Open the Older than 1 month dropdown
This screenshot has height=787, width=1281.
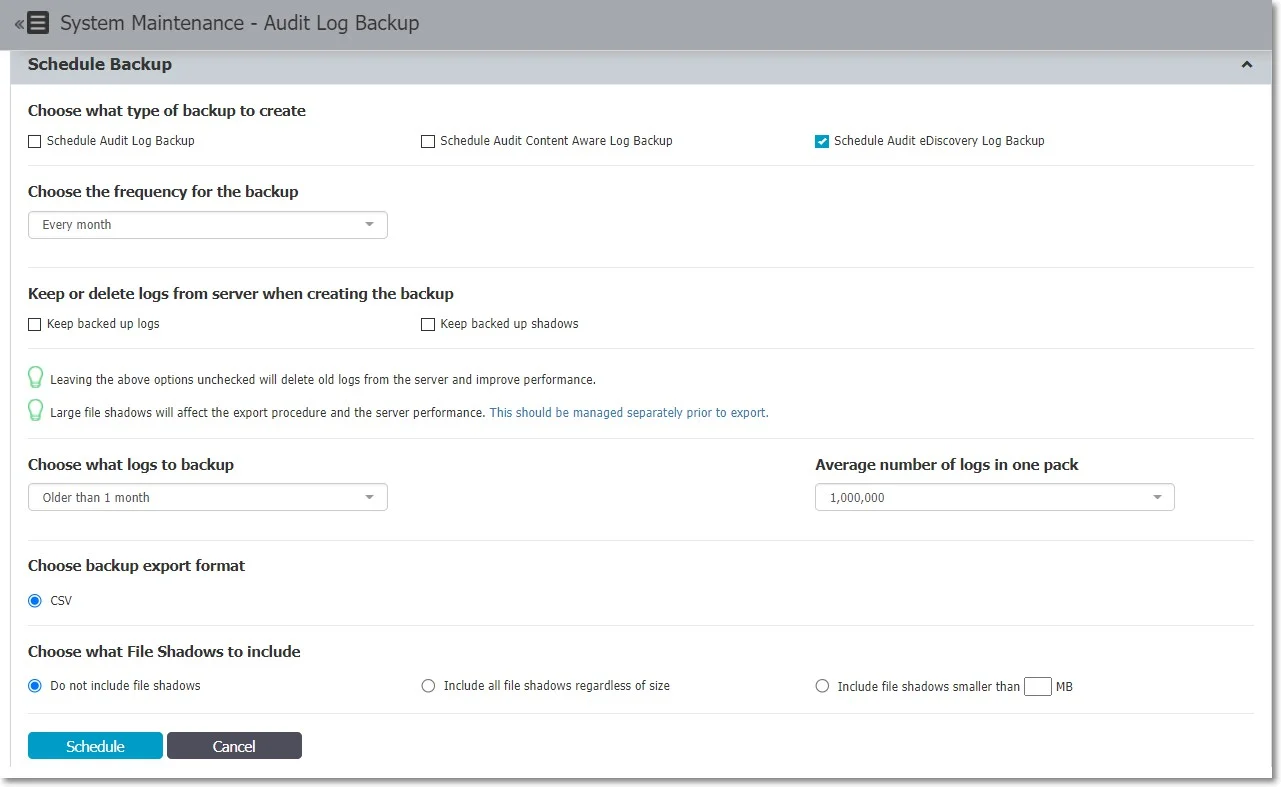[208, 497]
